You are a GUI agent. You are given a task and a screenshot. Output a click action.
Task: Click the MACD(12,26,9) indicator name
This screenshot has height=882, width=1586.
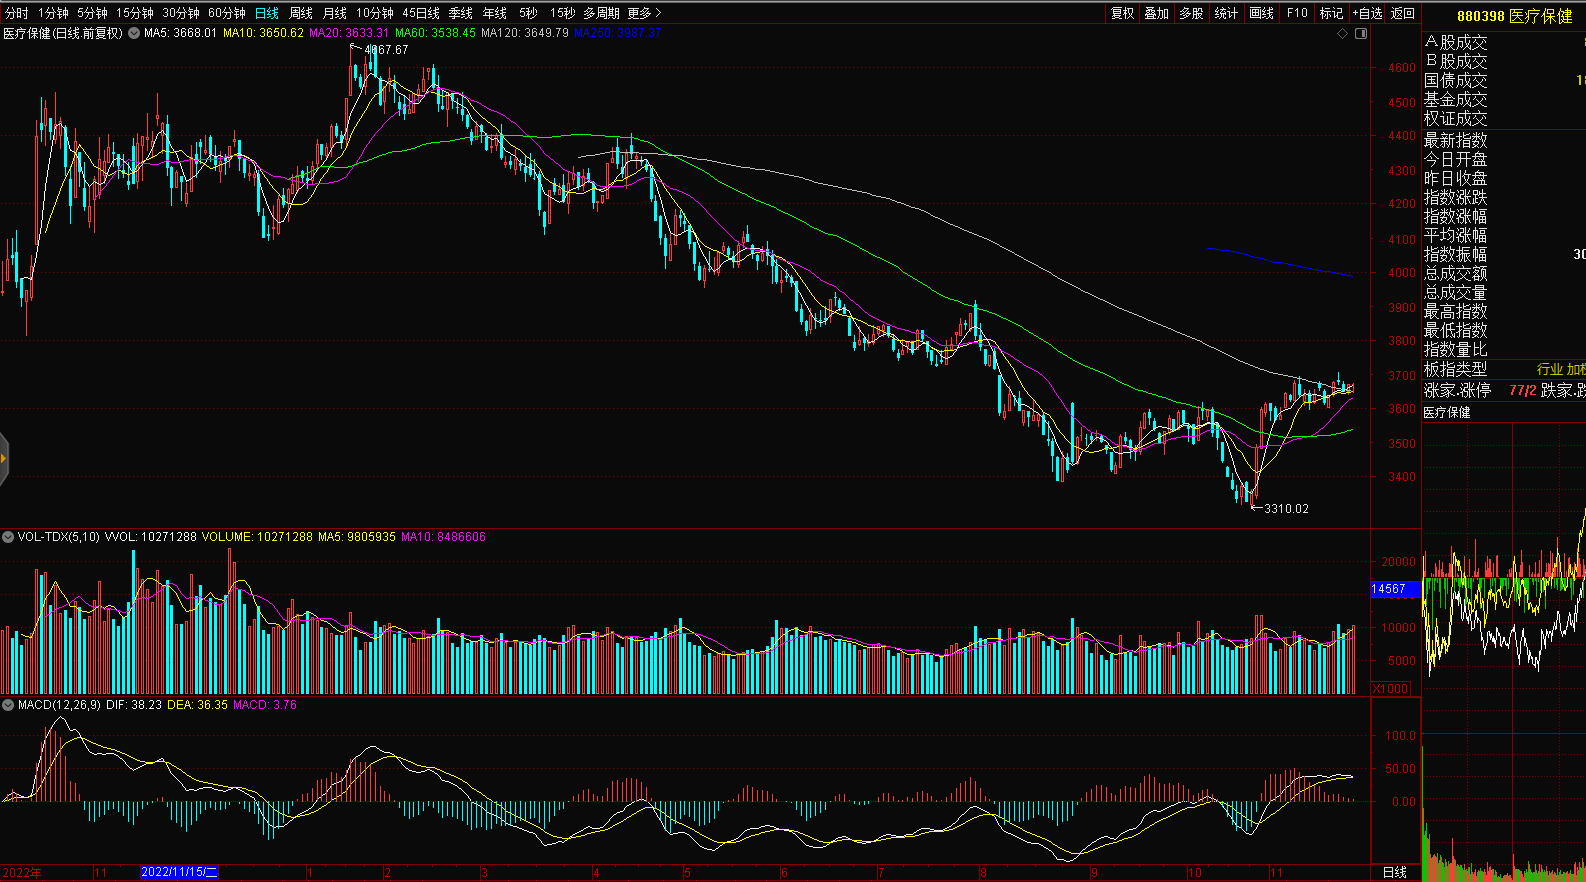tap(59, 705)
